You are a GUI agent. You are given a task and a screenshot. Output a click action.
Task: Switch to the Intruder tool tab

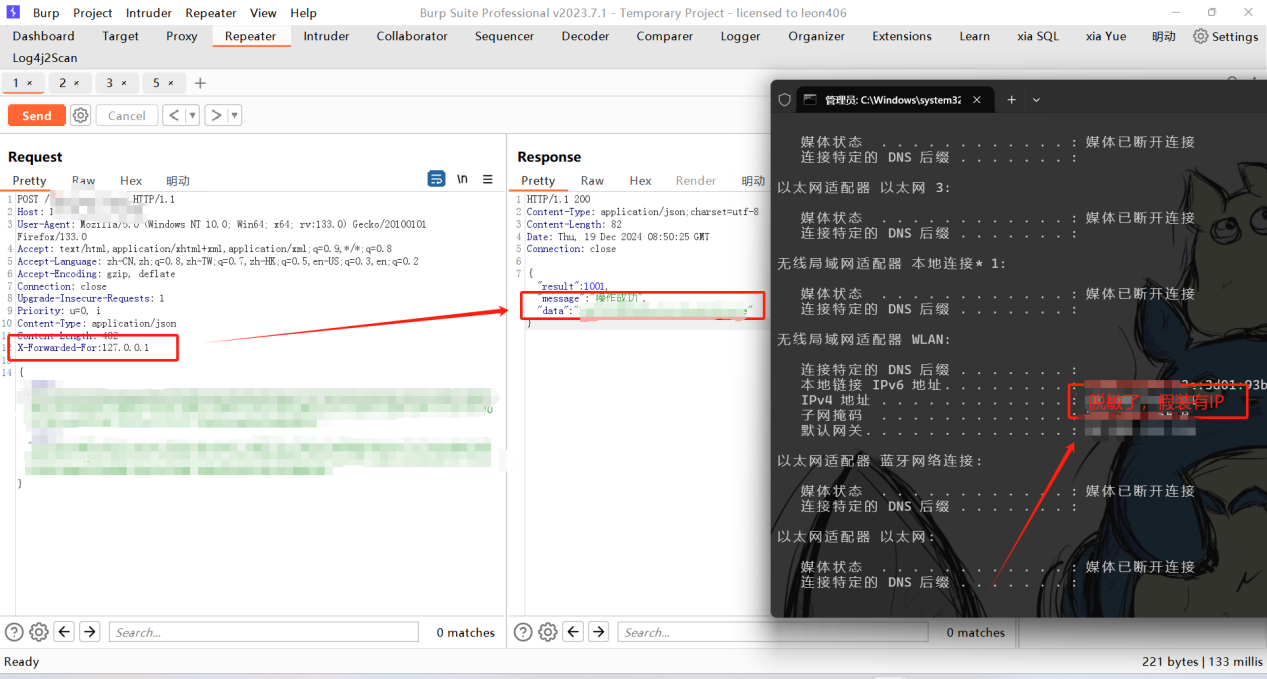326,36
